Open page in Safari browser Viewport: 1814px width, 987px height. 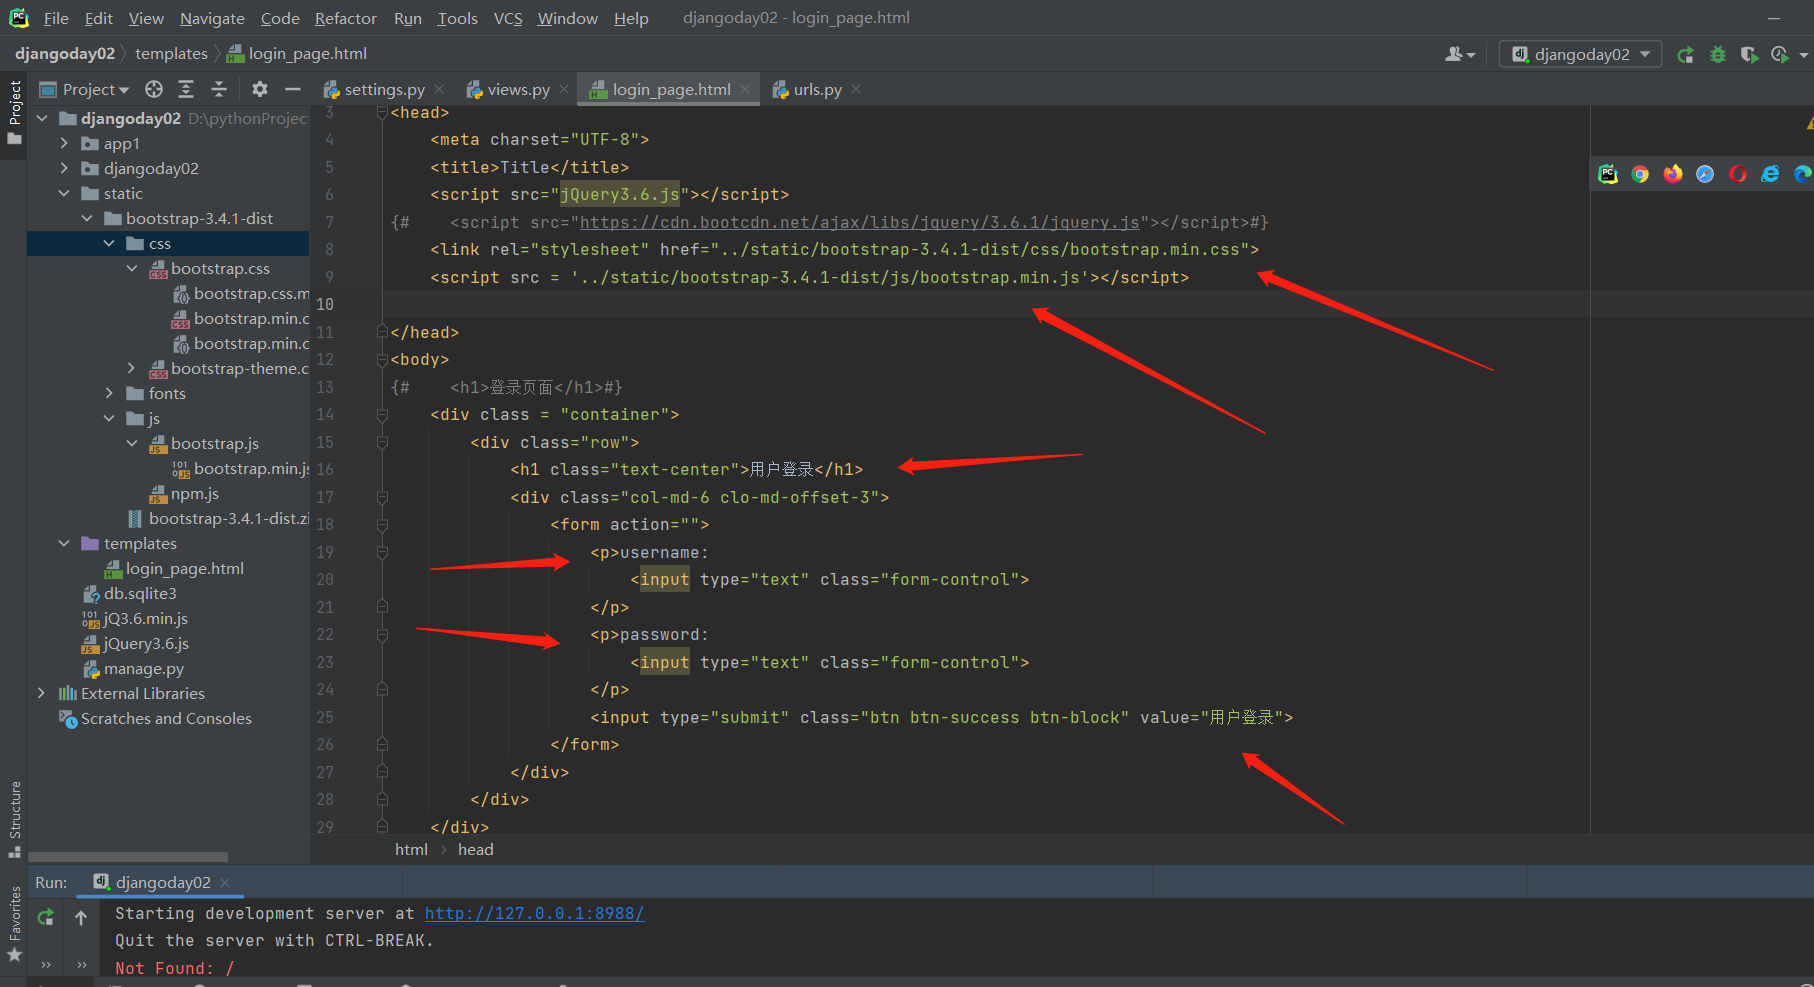click(1705, 174)
